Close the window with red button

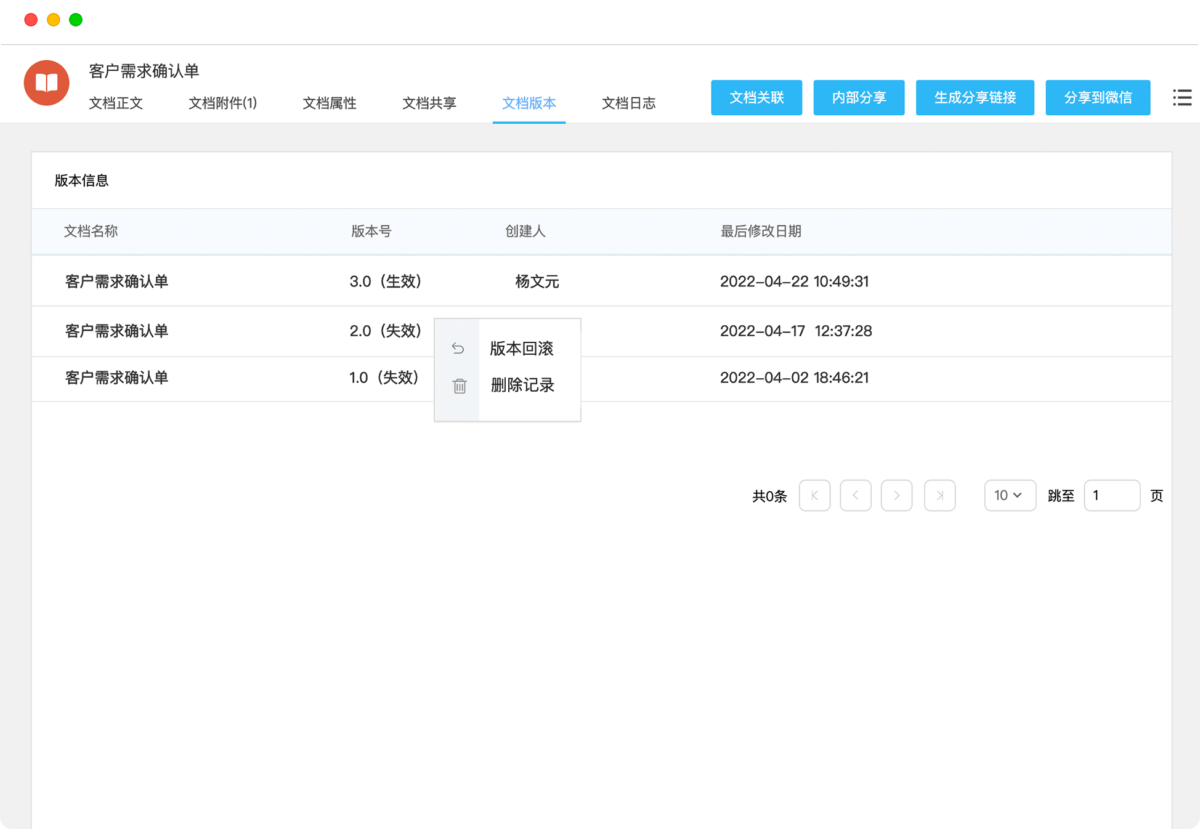(x=32, y=20)
